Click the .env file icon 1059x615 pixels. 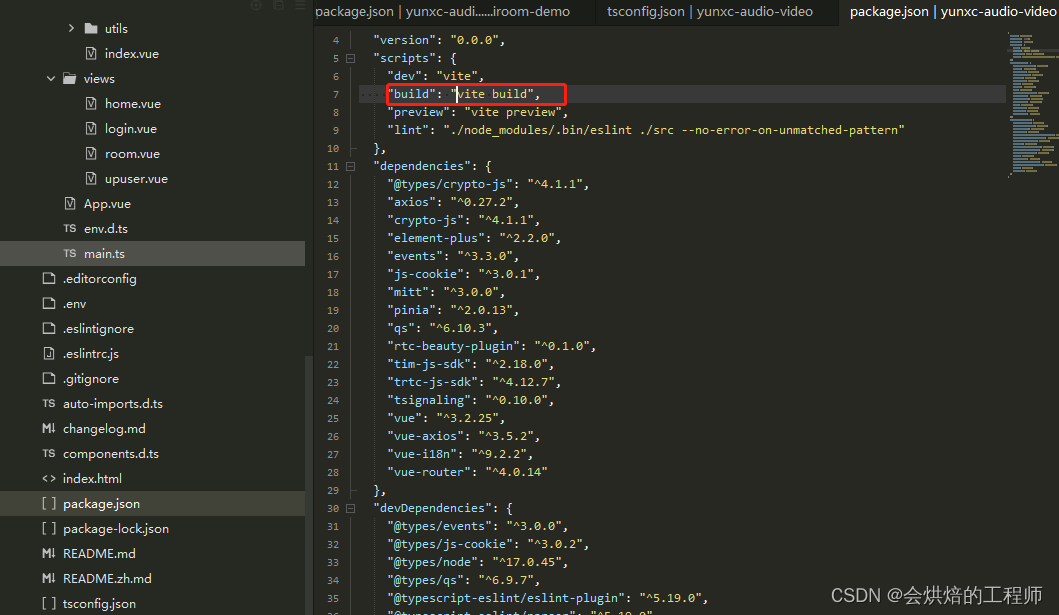coord(49,303)
